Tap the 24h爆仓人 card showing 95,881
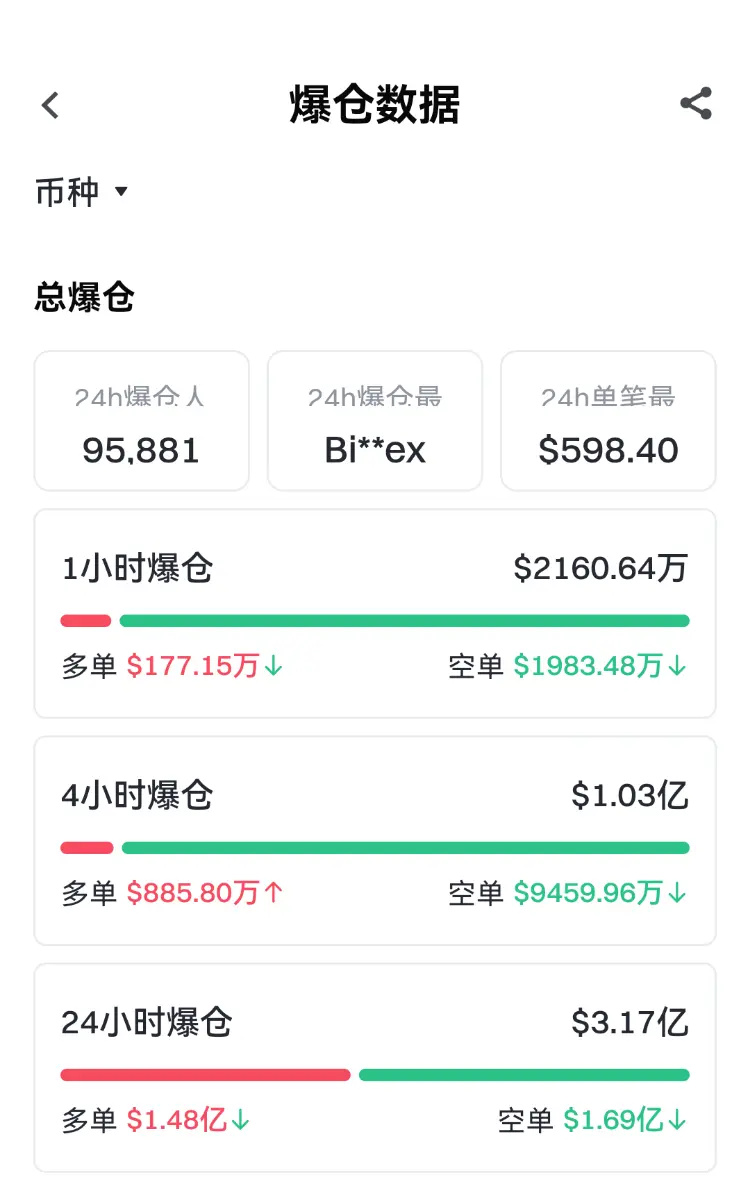This screenshot has width=750, height=1198. coord(141,421)
